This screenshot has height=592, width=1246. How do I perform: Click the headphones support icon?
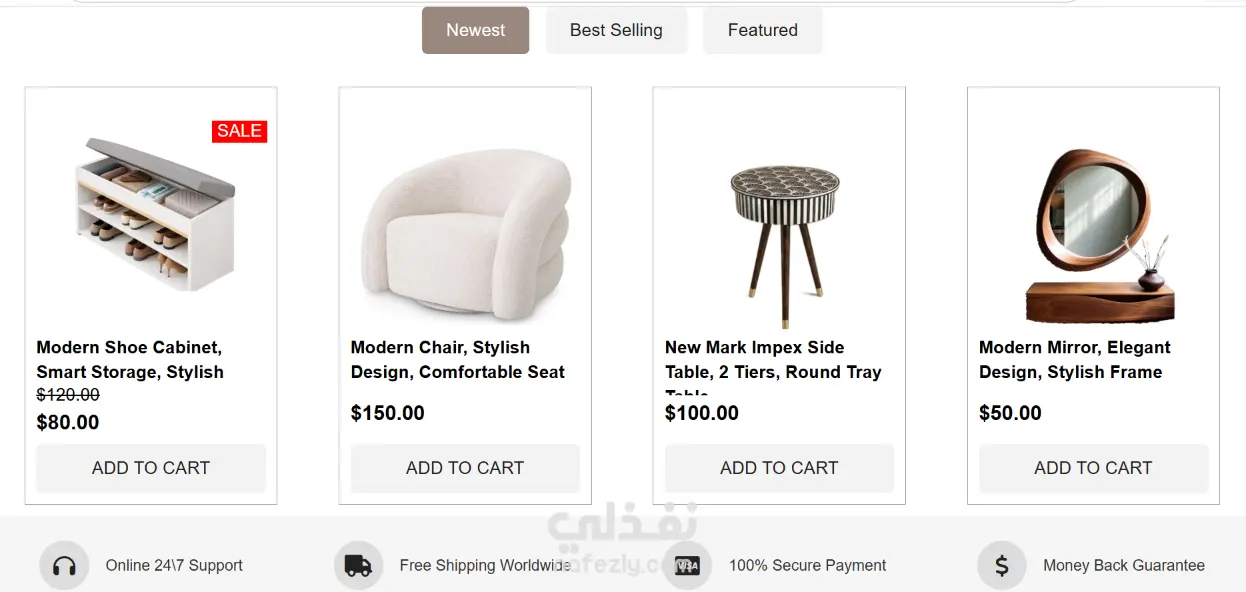pos(64,566)
